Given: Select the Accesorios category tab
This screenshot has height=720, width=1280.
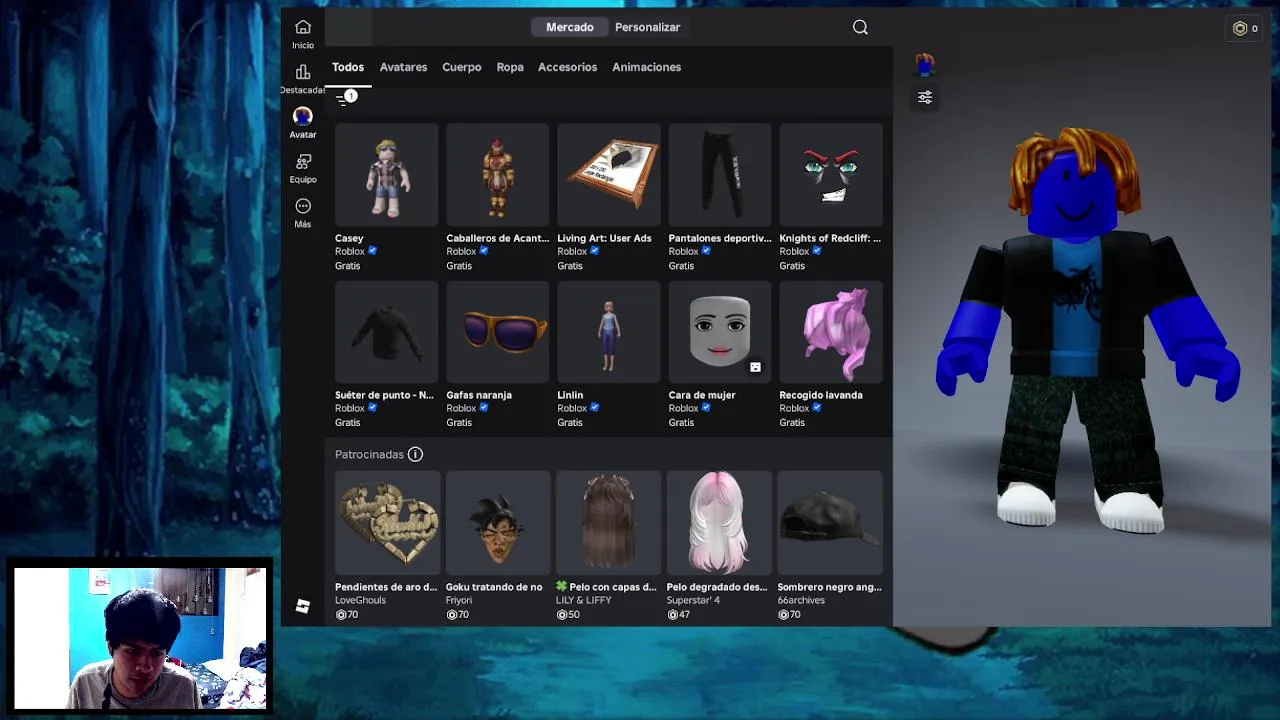Looking at the screenshot, I should tap(567, 67).
